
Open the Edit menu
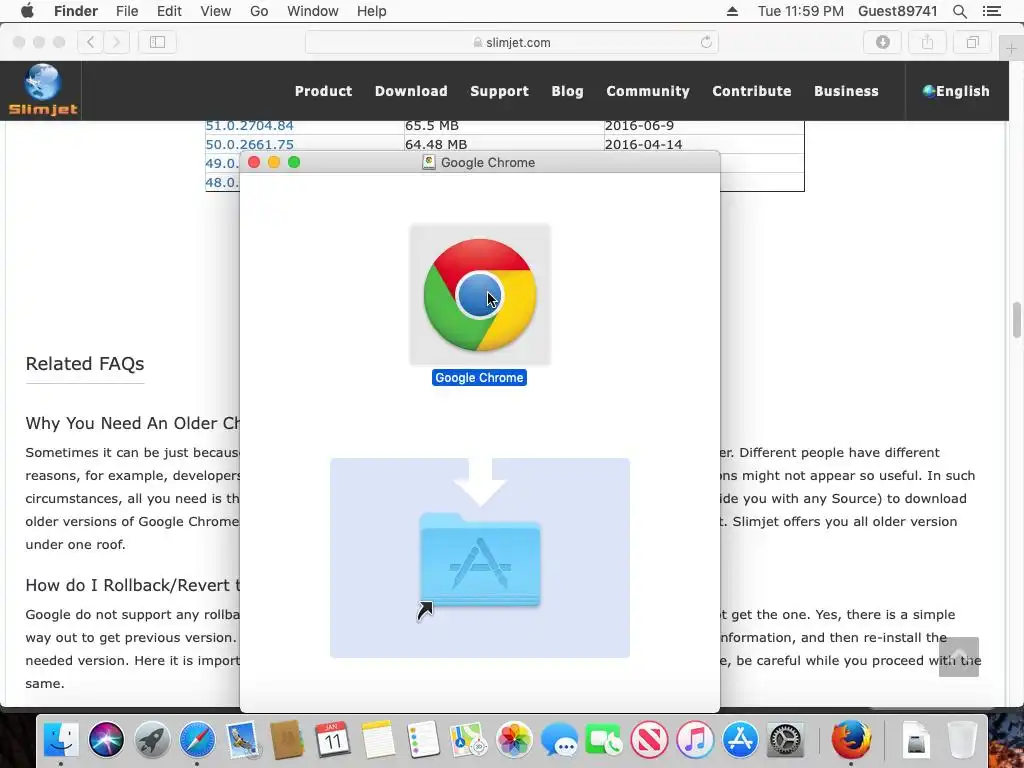pos(169,11)
